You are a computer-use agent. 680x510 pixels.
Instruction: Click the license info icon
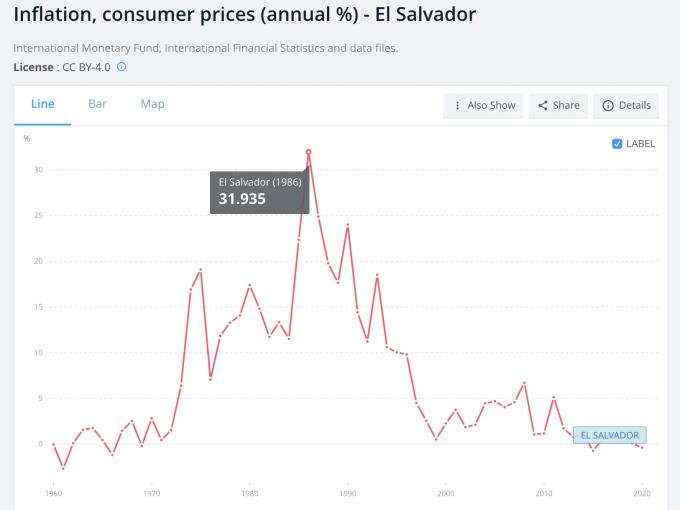[x=122, y=67]
